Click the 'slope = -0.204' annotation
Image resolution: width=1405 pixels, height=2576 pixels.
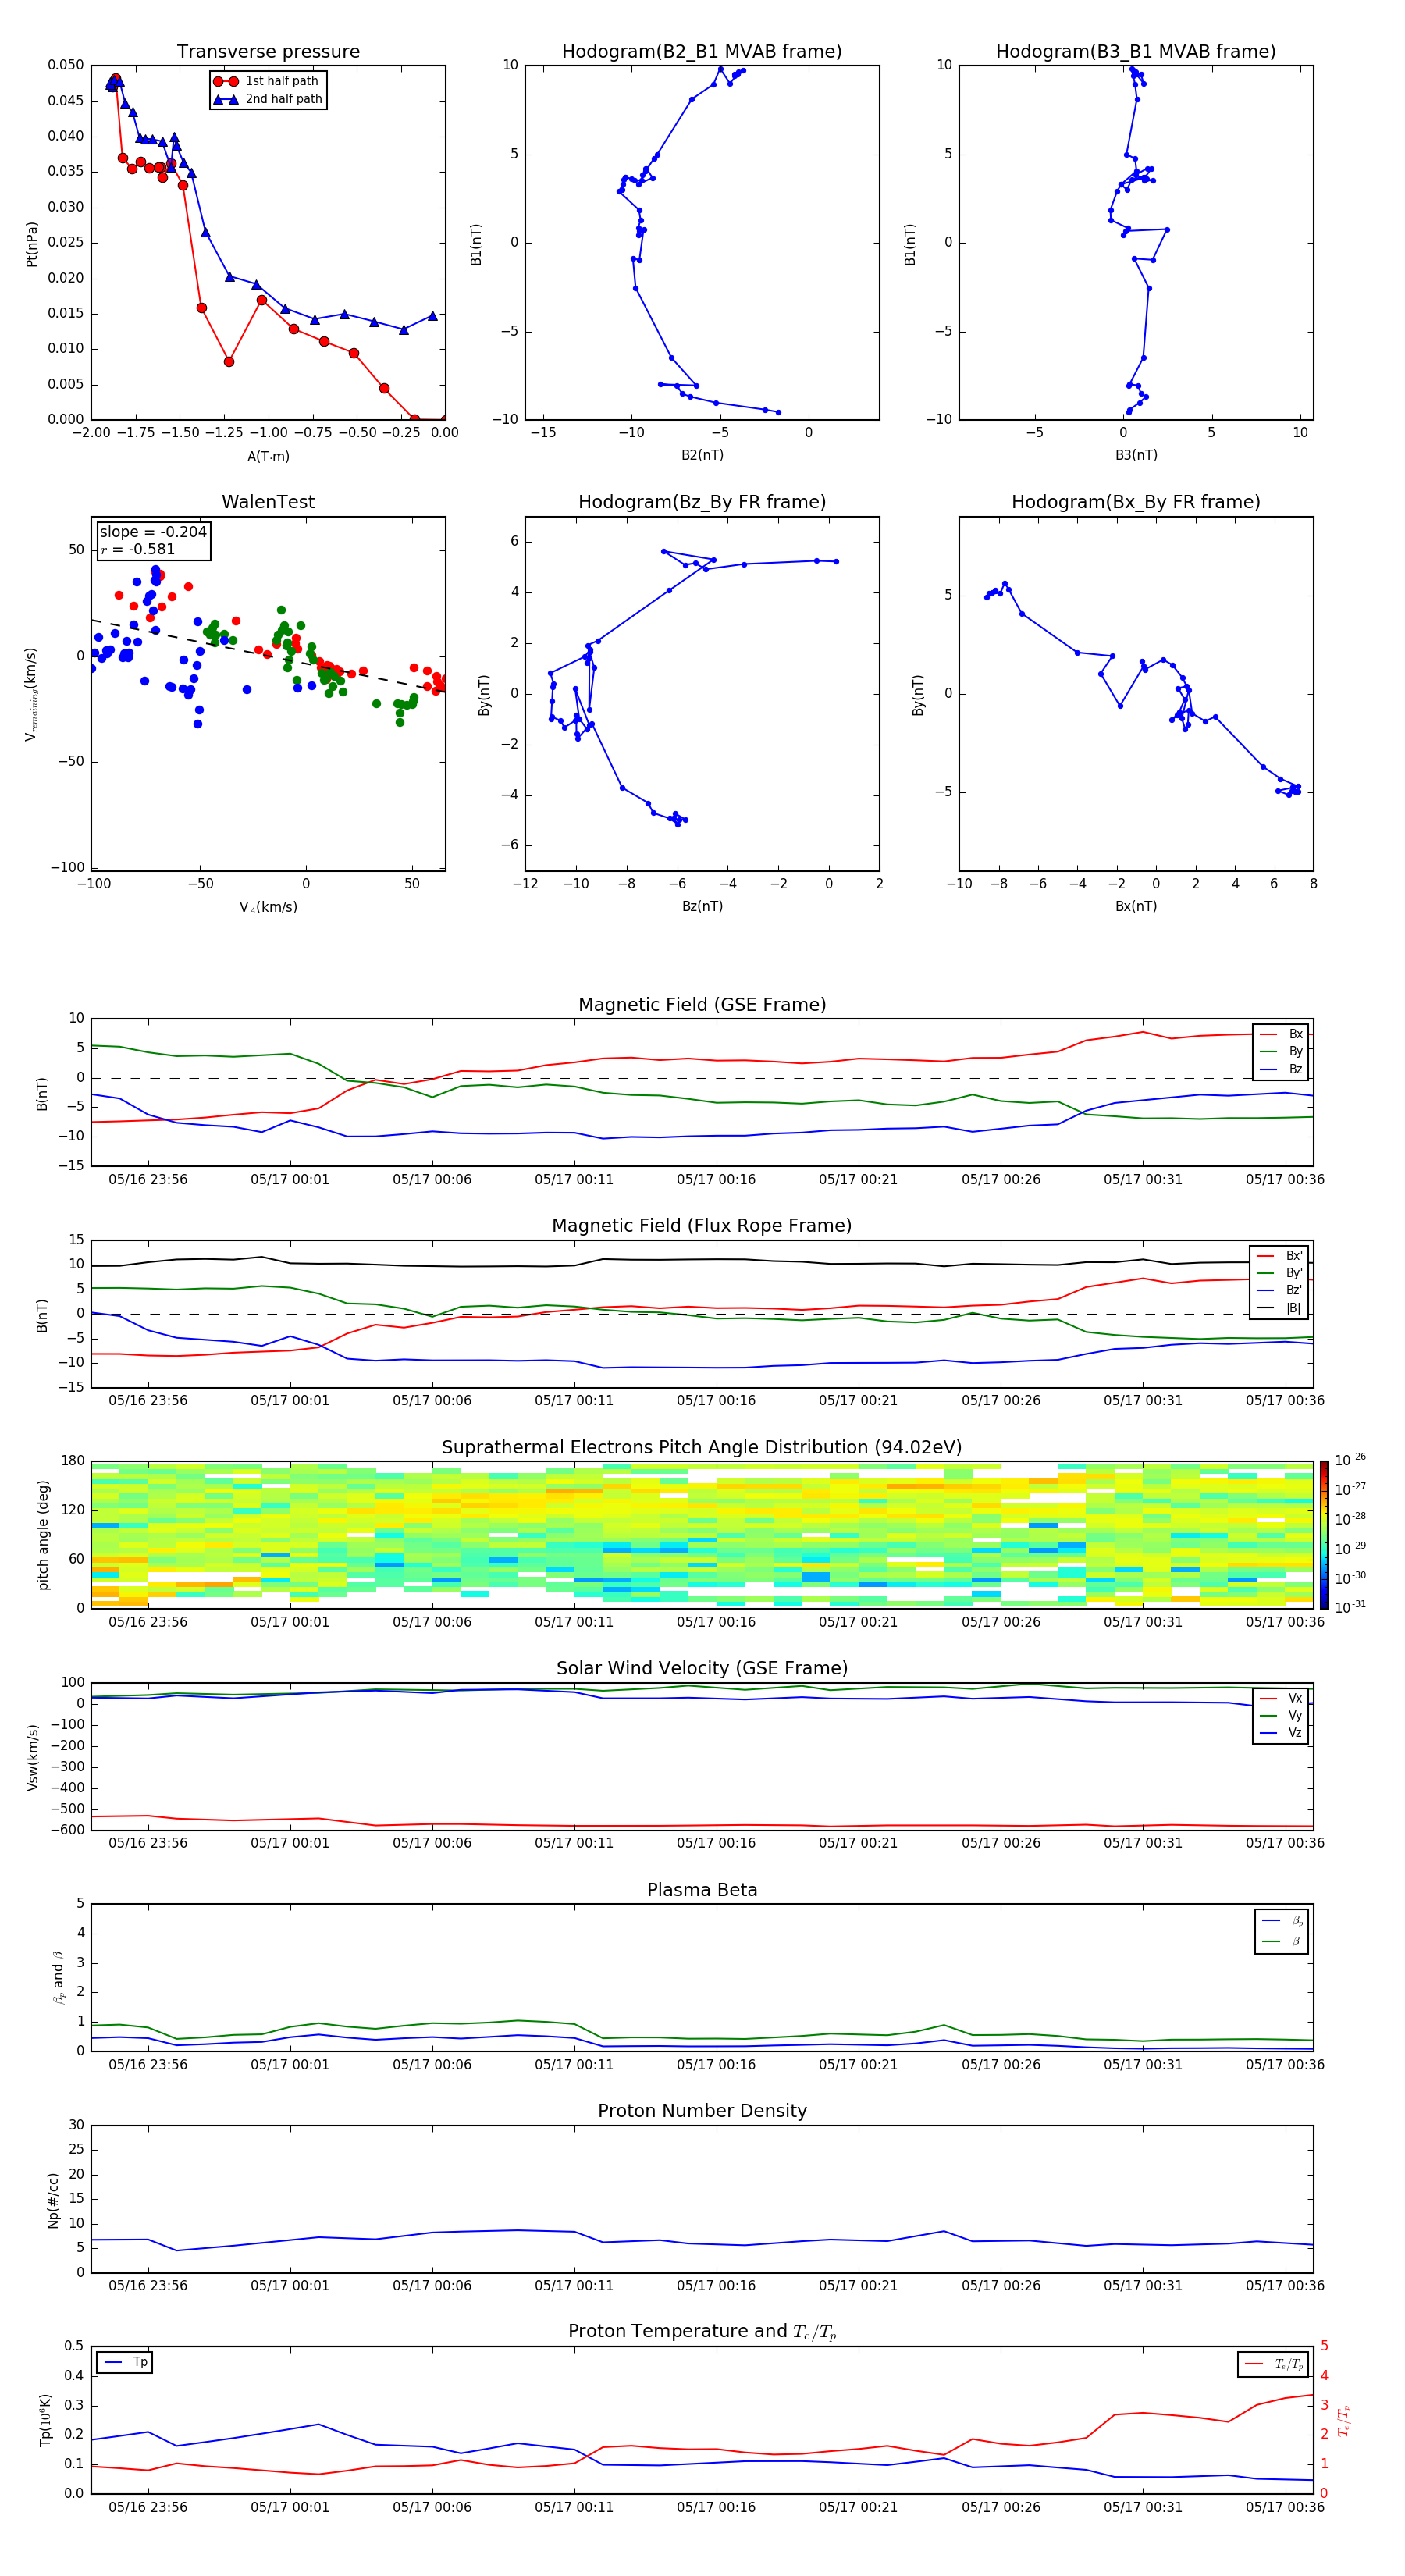coord(153,532)
